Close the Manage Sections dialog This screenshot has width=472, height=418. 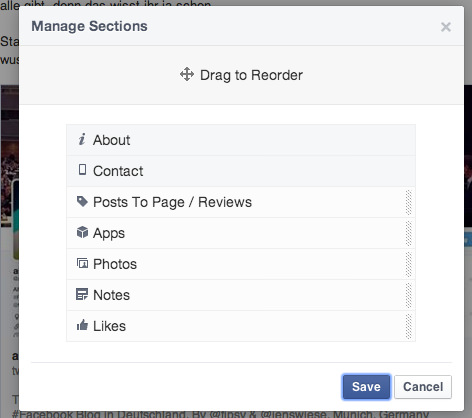(446, 27)
